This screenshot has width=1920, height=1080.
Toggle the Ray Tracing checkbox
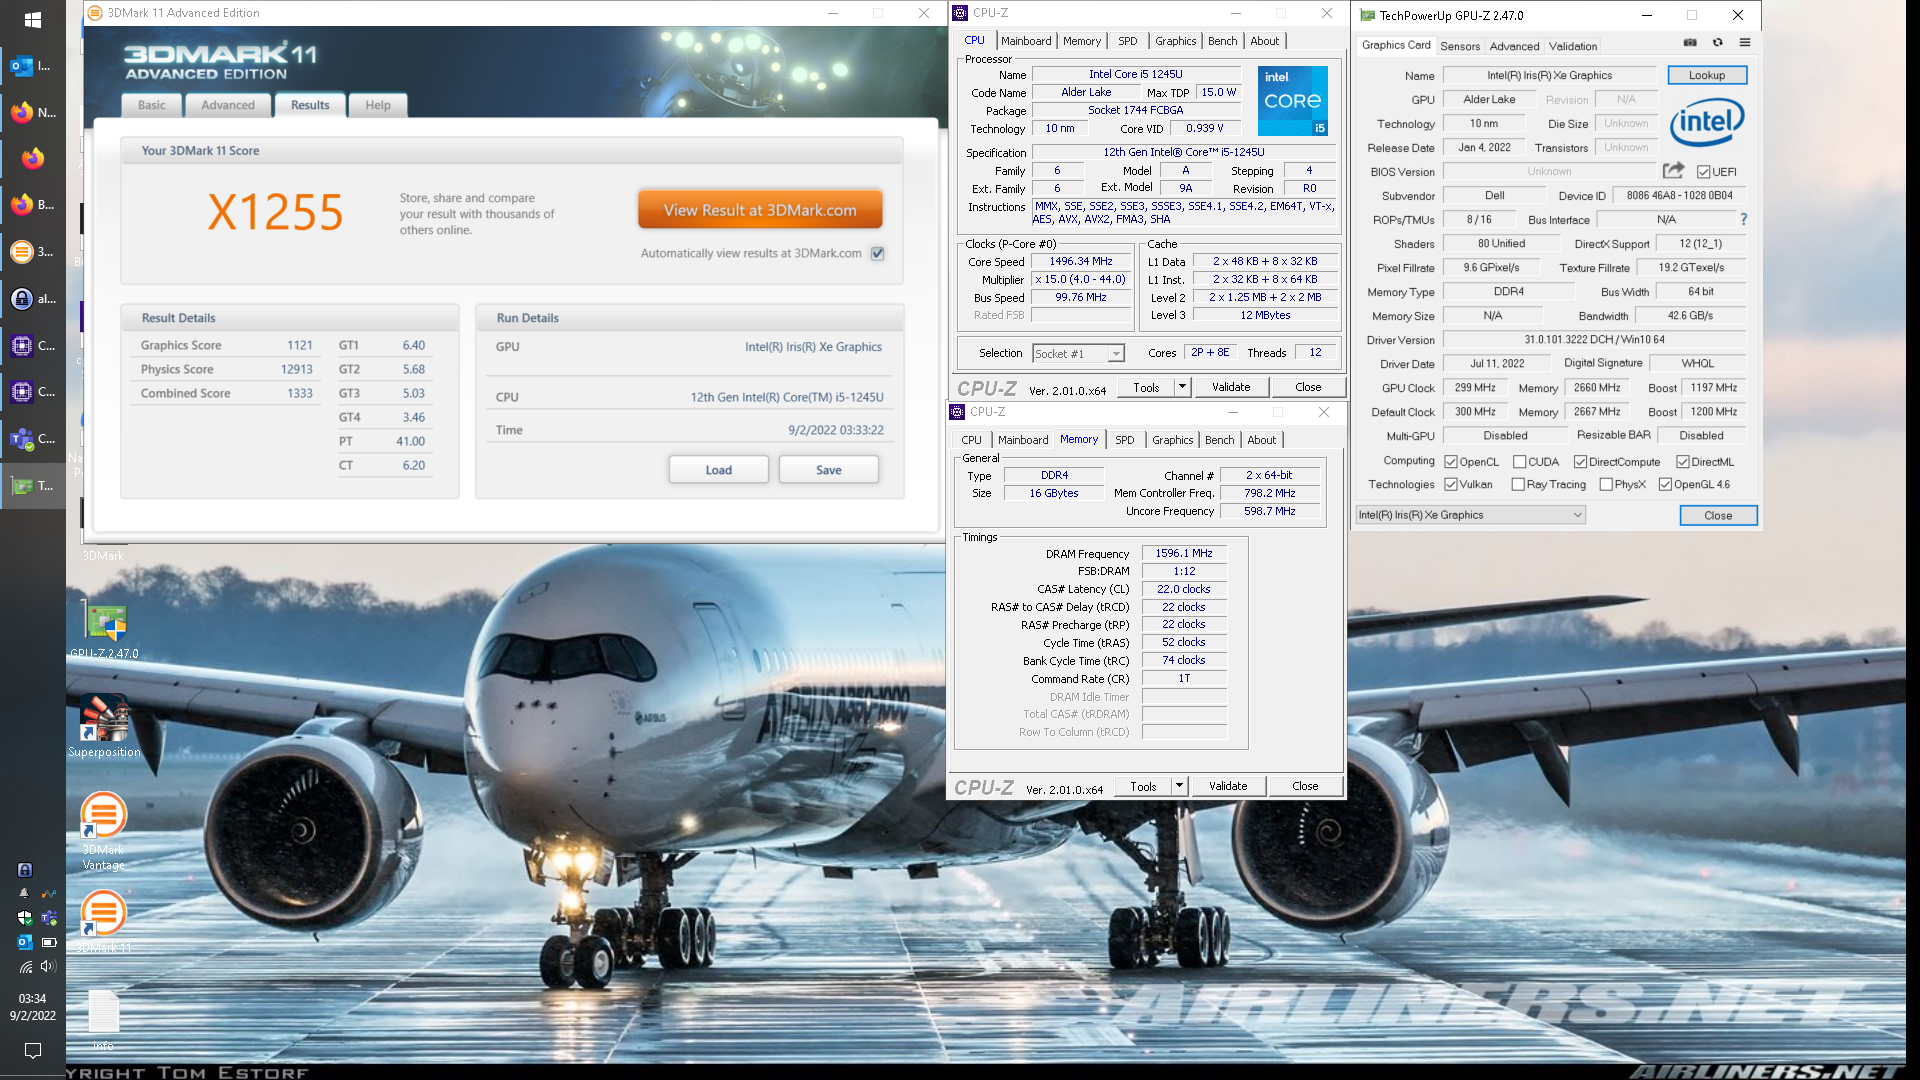[1518, 485]
